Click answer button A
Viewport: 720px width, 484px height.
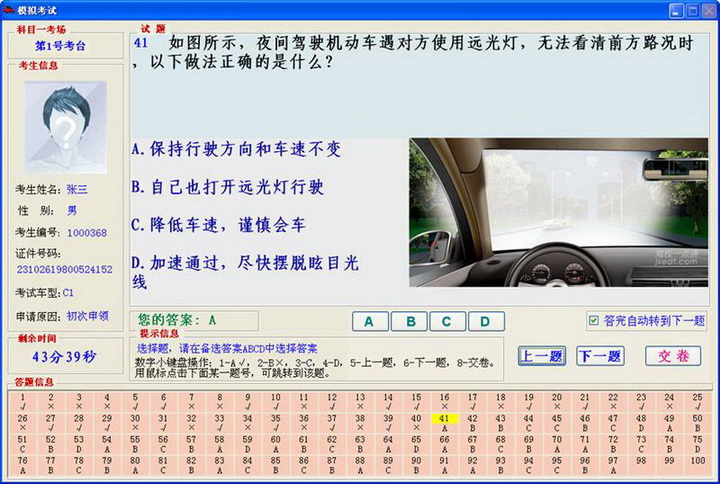tap(370, 321)
